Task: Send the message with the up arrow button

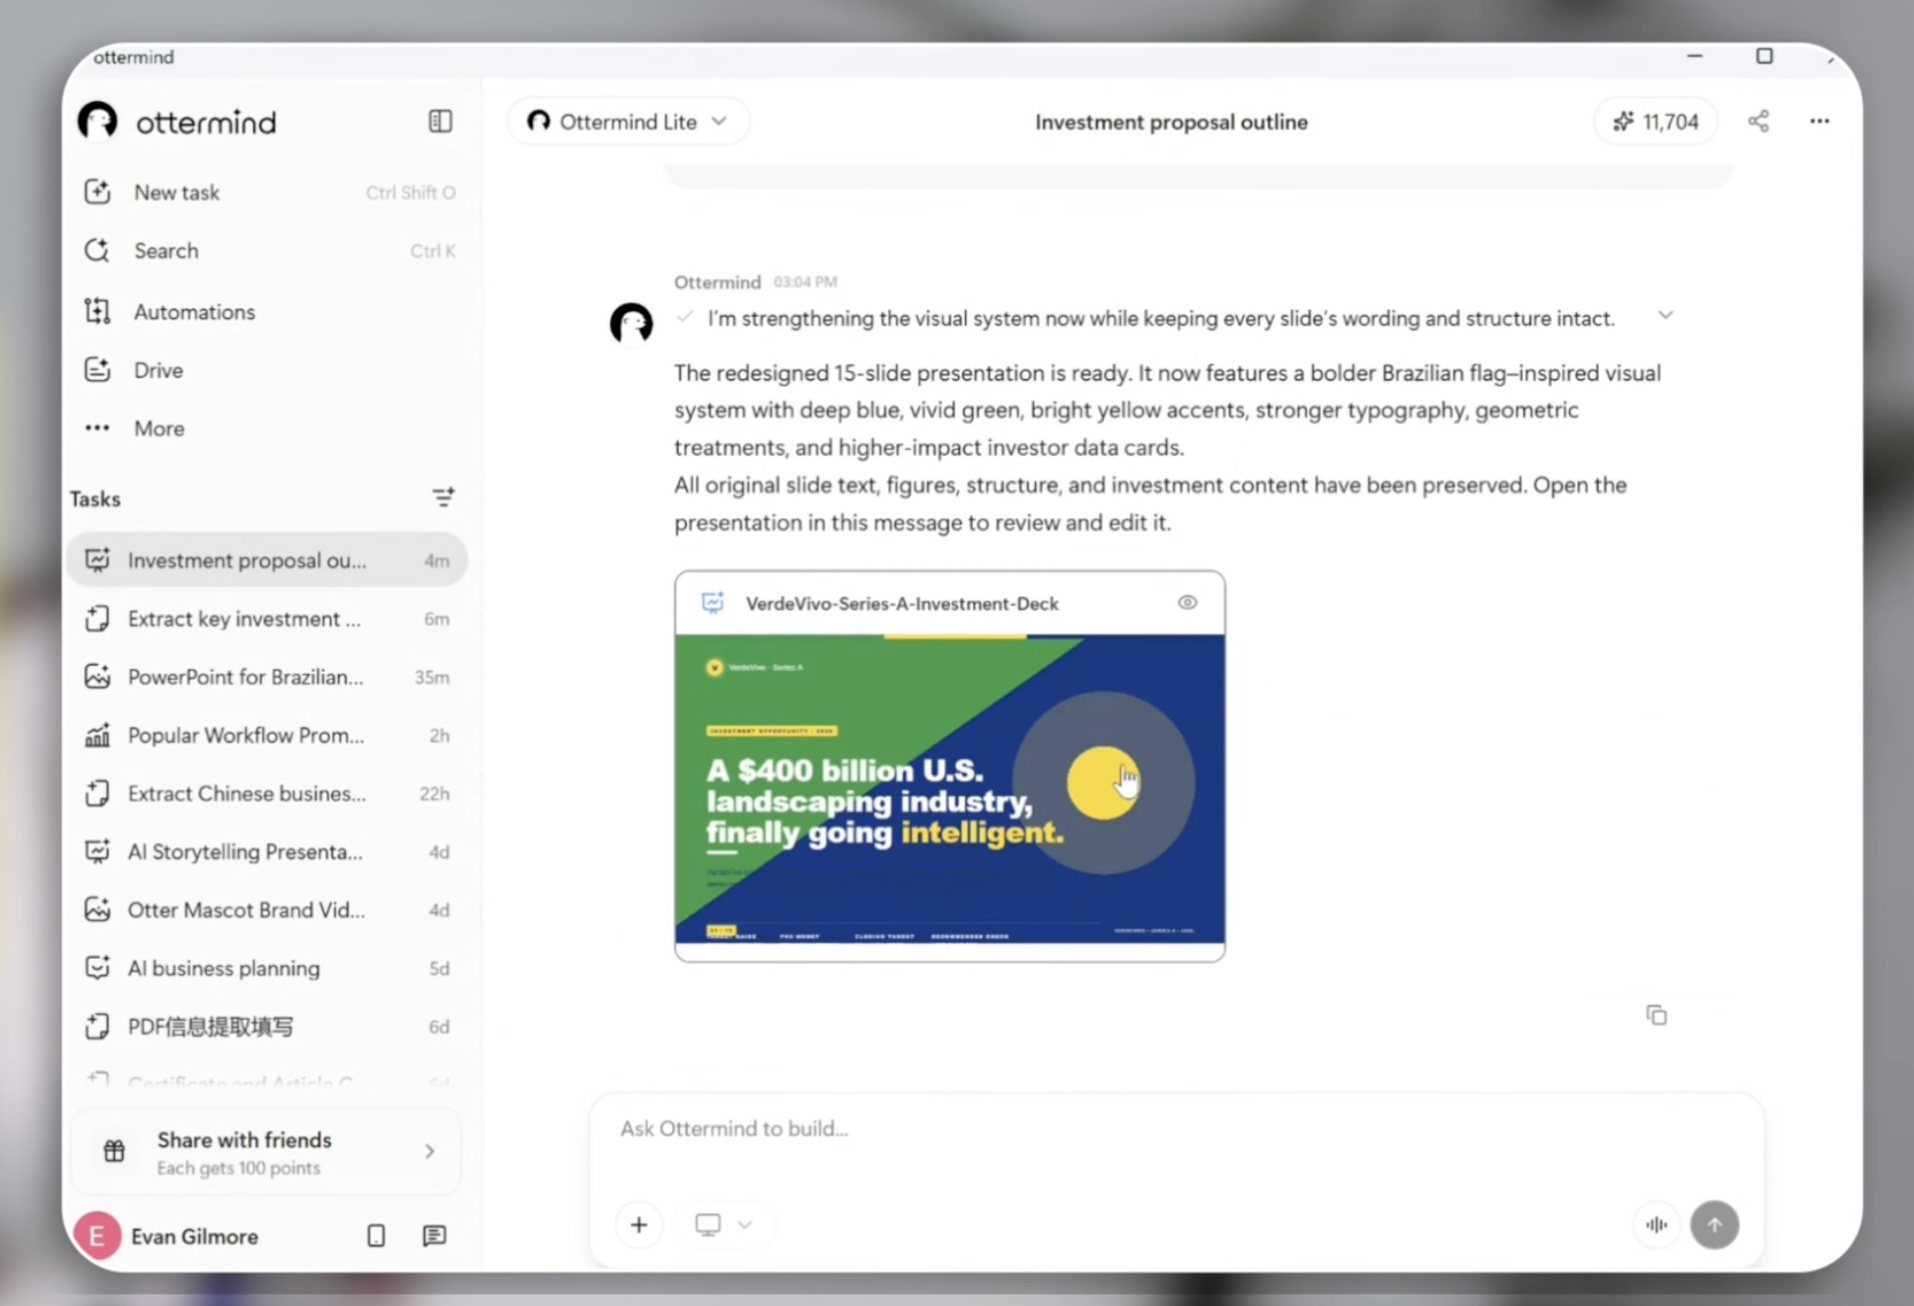Action: tap(1714, 1224)
